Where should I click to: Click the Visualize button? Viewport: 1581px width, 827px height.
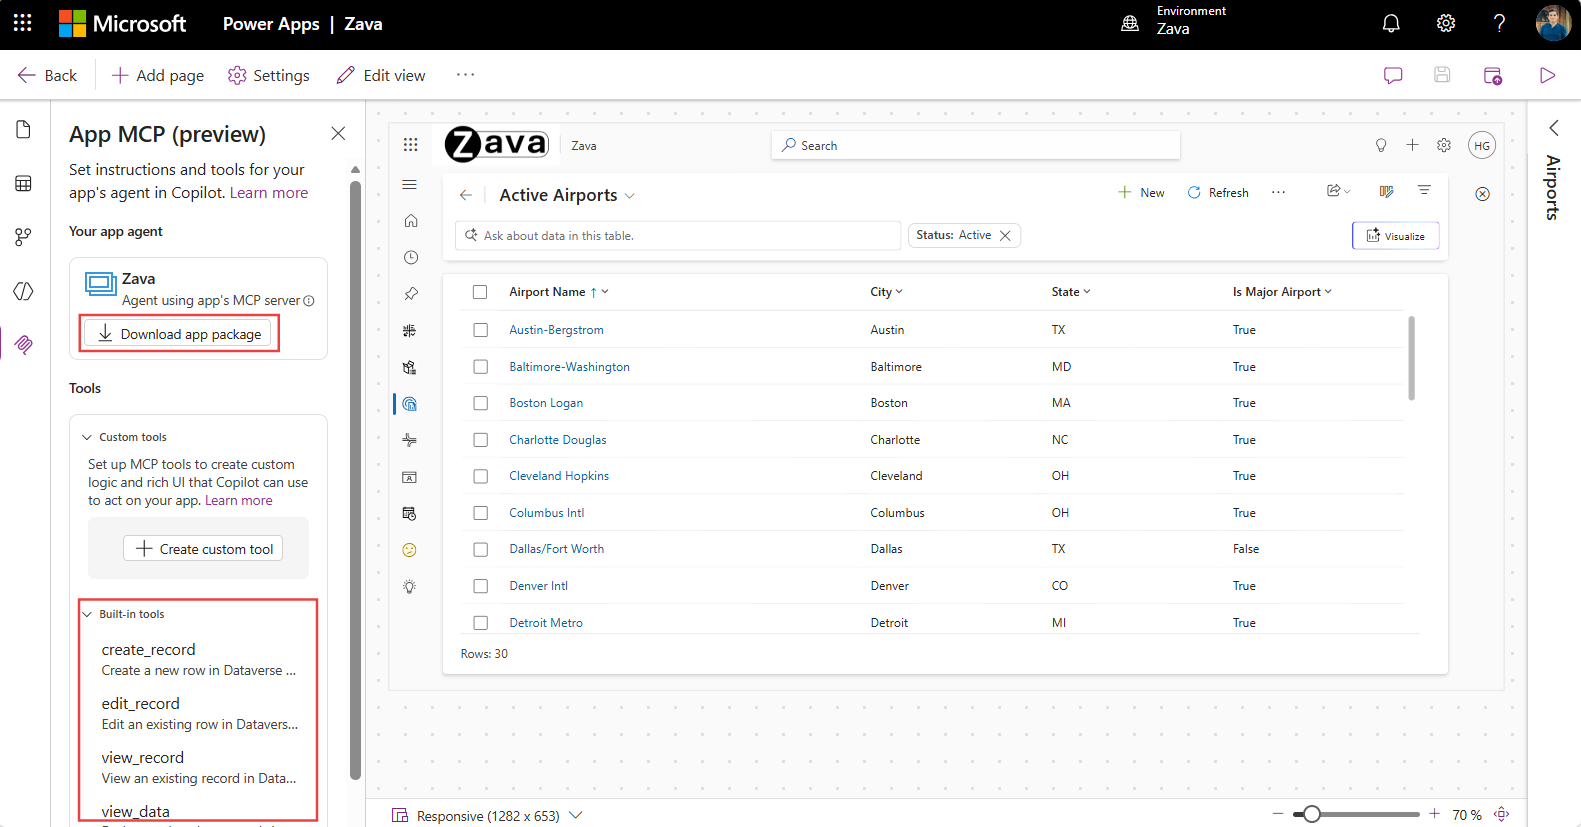(x=1396, y=236)
